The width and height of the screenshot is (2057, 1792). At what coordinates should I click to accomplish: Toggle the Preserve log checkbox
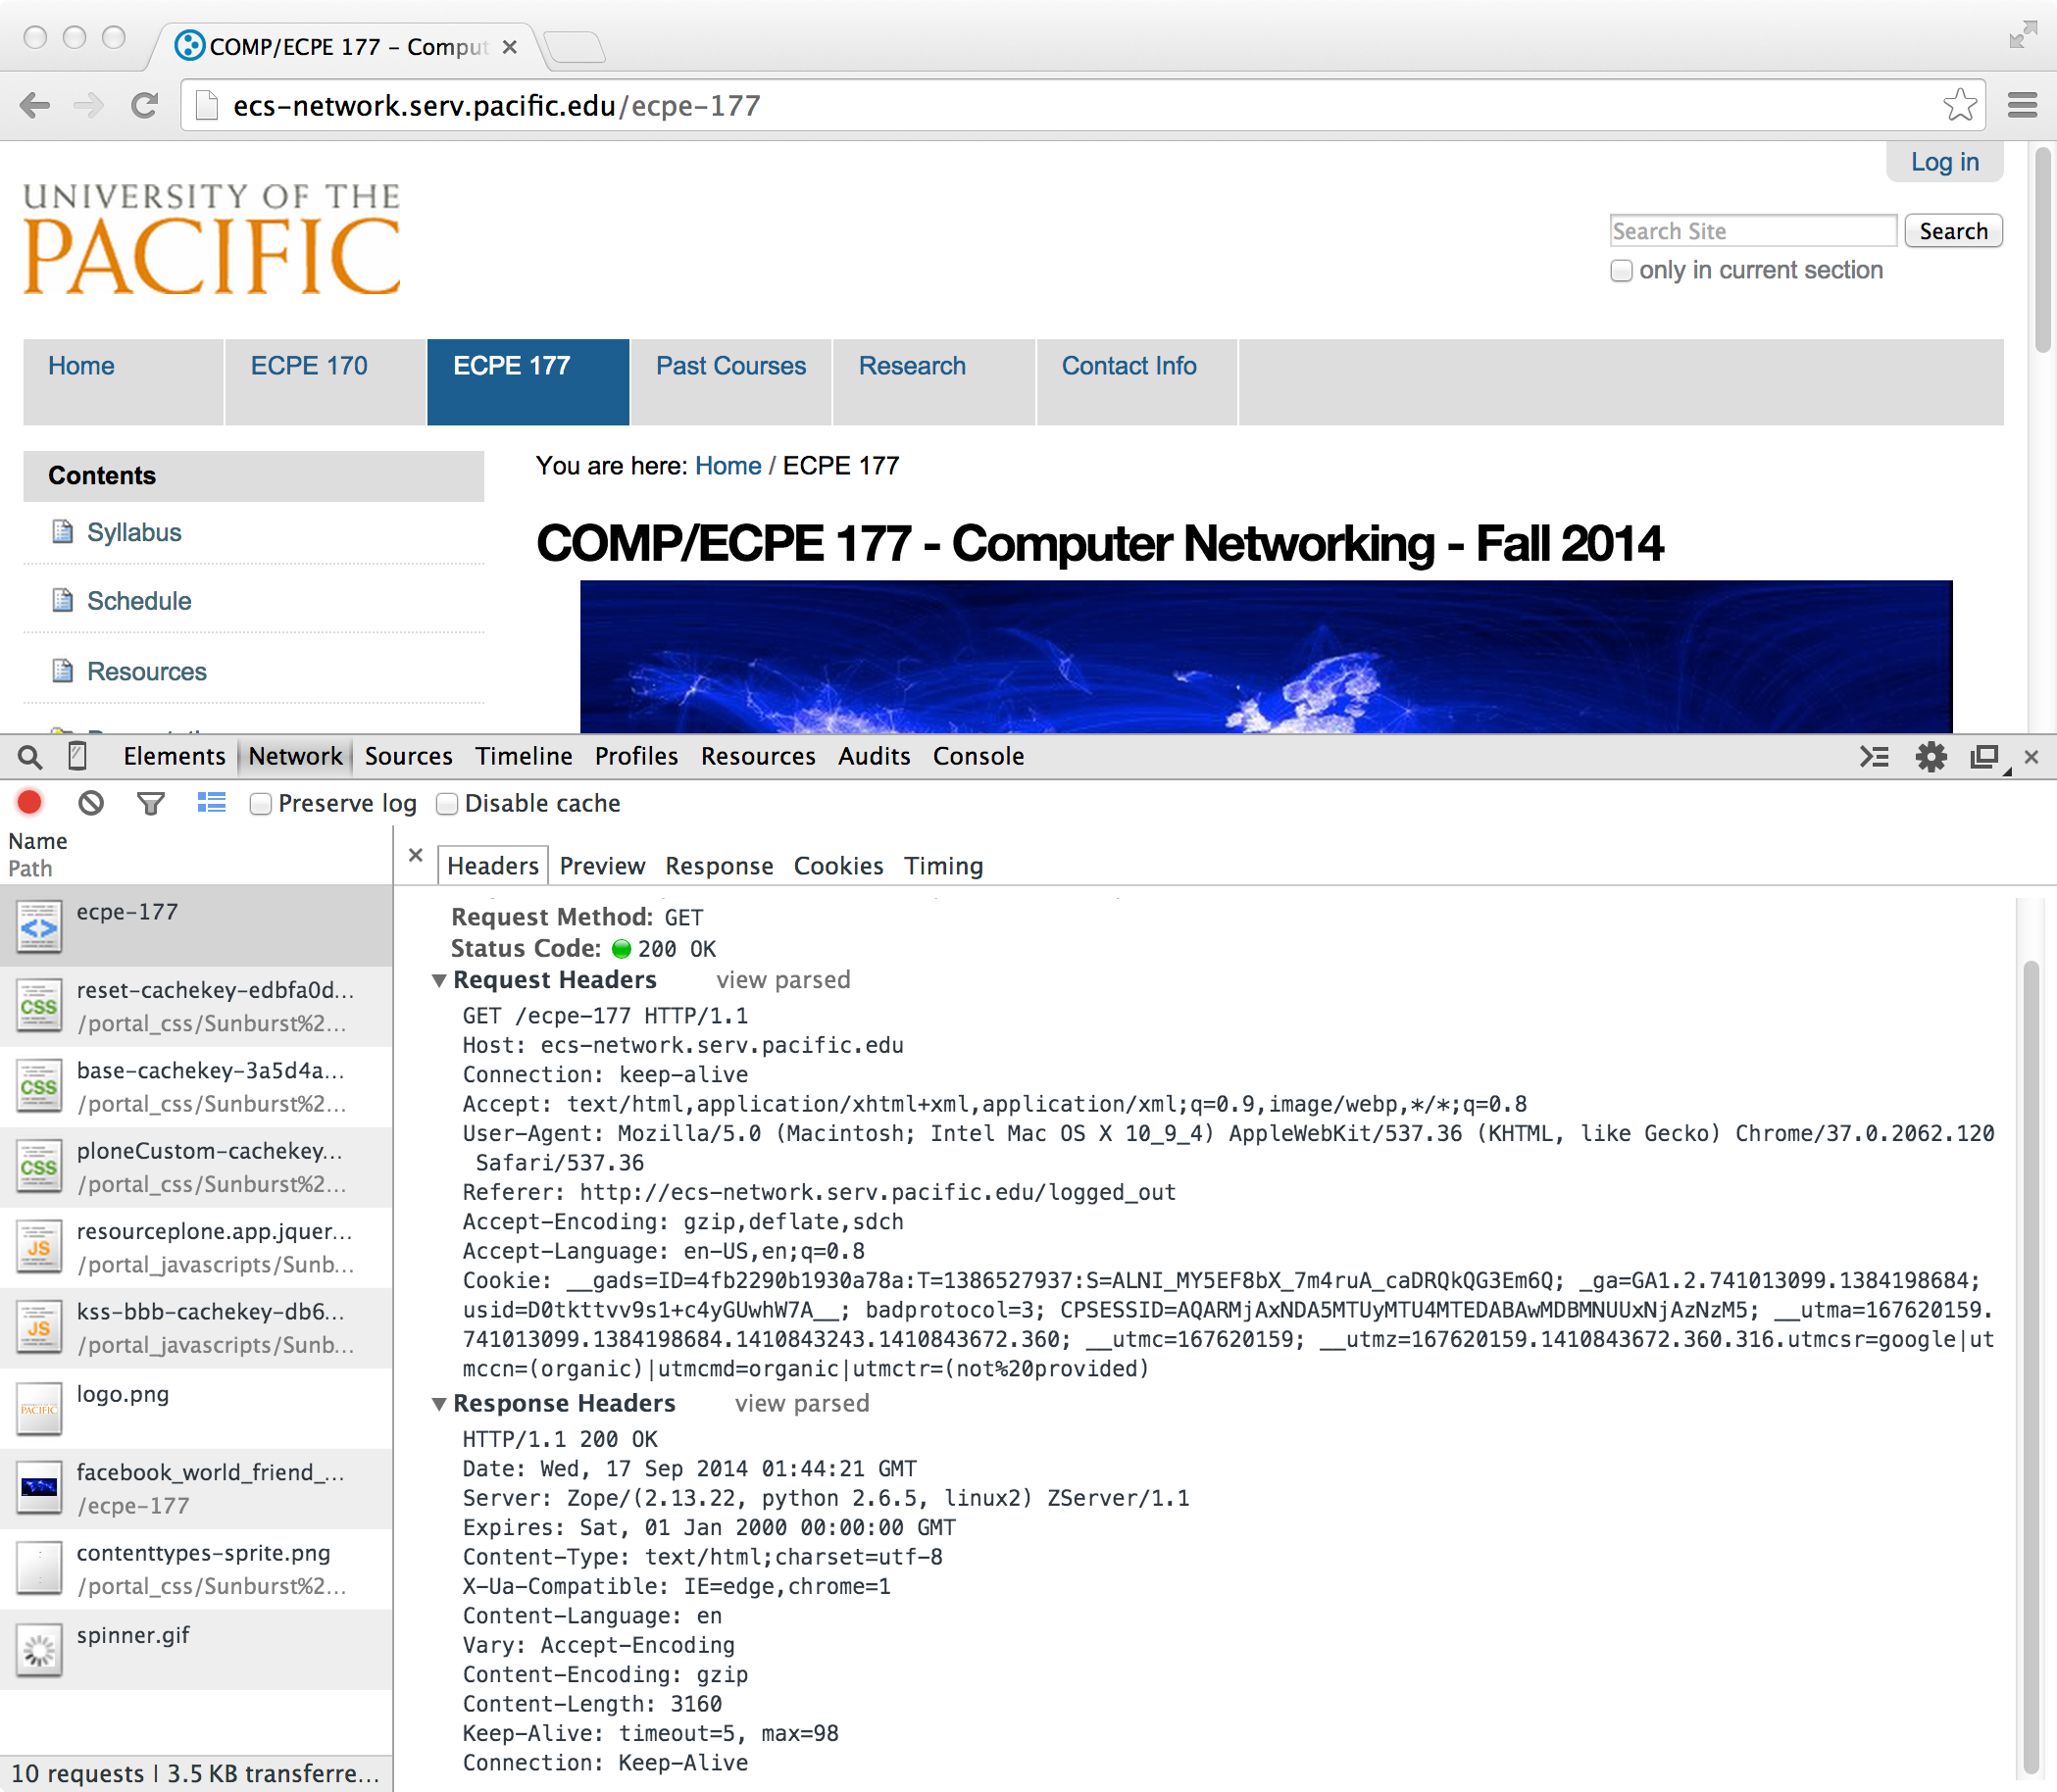257,803
